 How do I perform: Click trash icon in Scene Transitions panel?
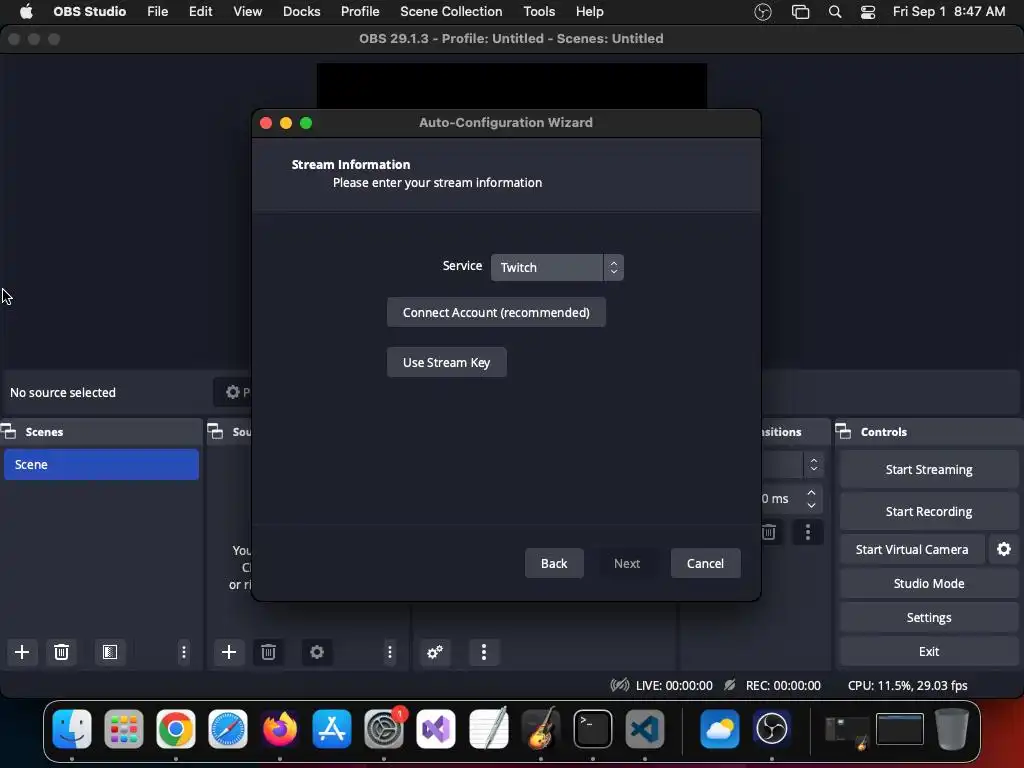click(x=769, y=532)
